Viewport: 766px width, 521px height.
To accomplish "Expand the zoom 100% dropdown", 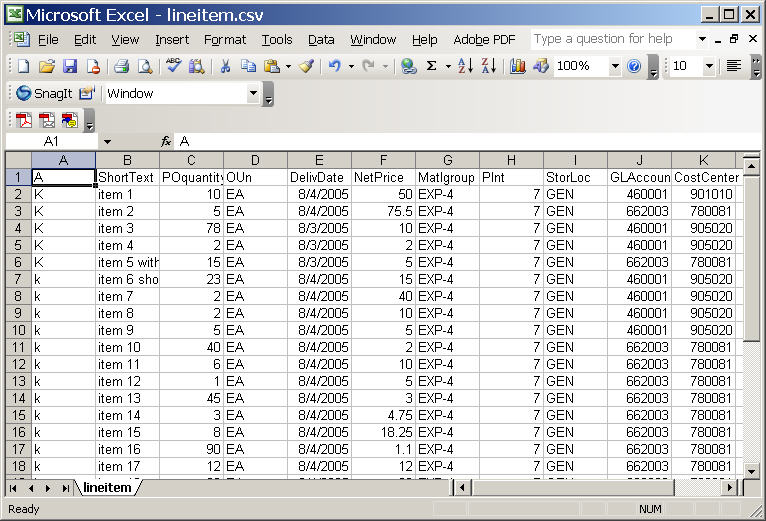I will tap(614, 66).
